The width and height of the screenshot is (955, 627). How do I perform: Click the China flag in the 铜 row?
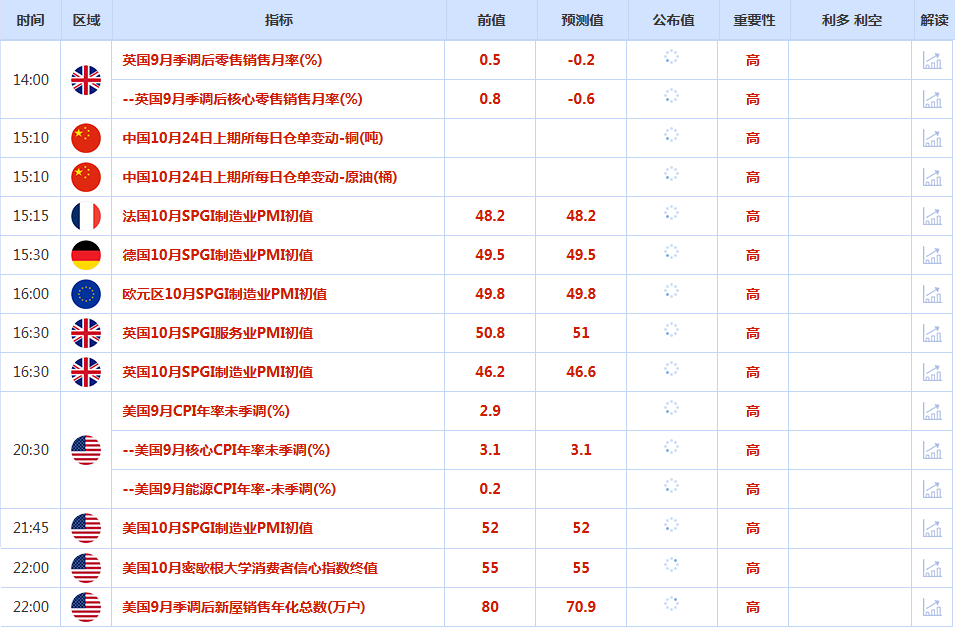point(86,138)
